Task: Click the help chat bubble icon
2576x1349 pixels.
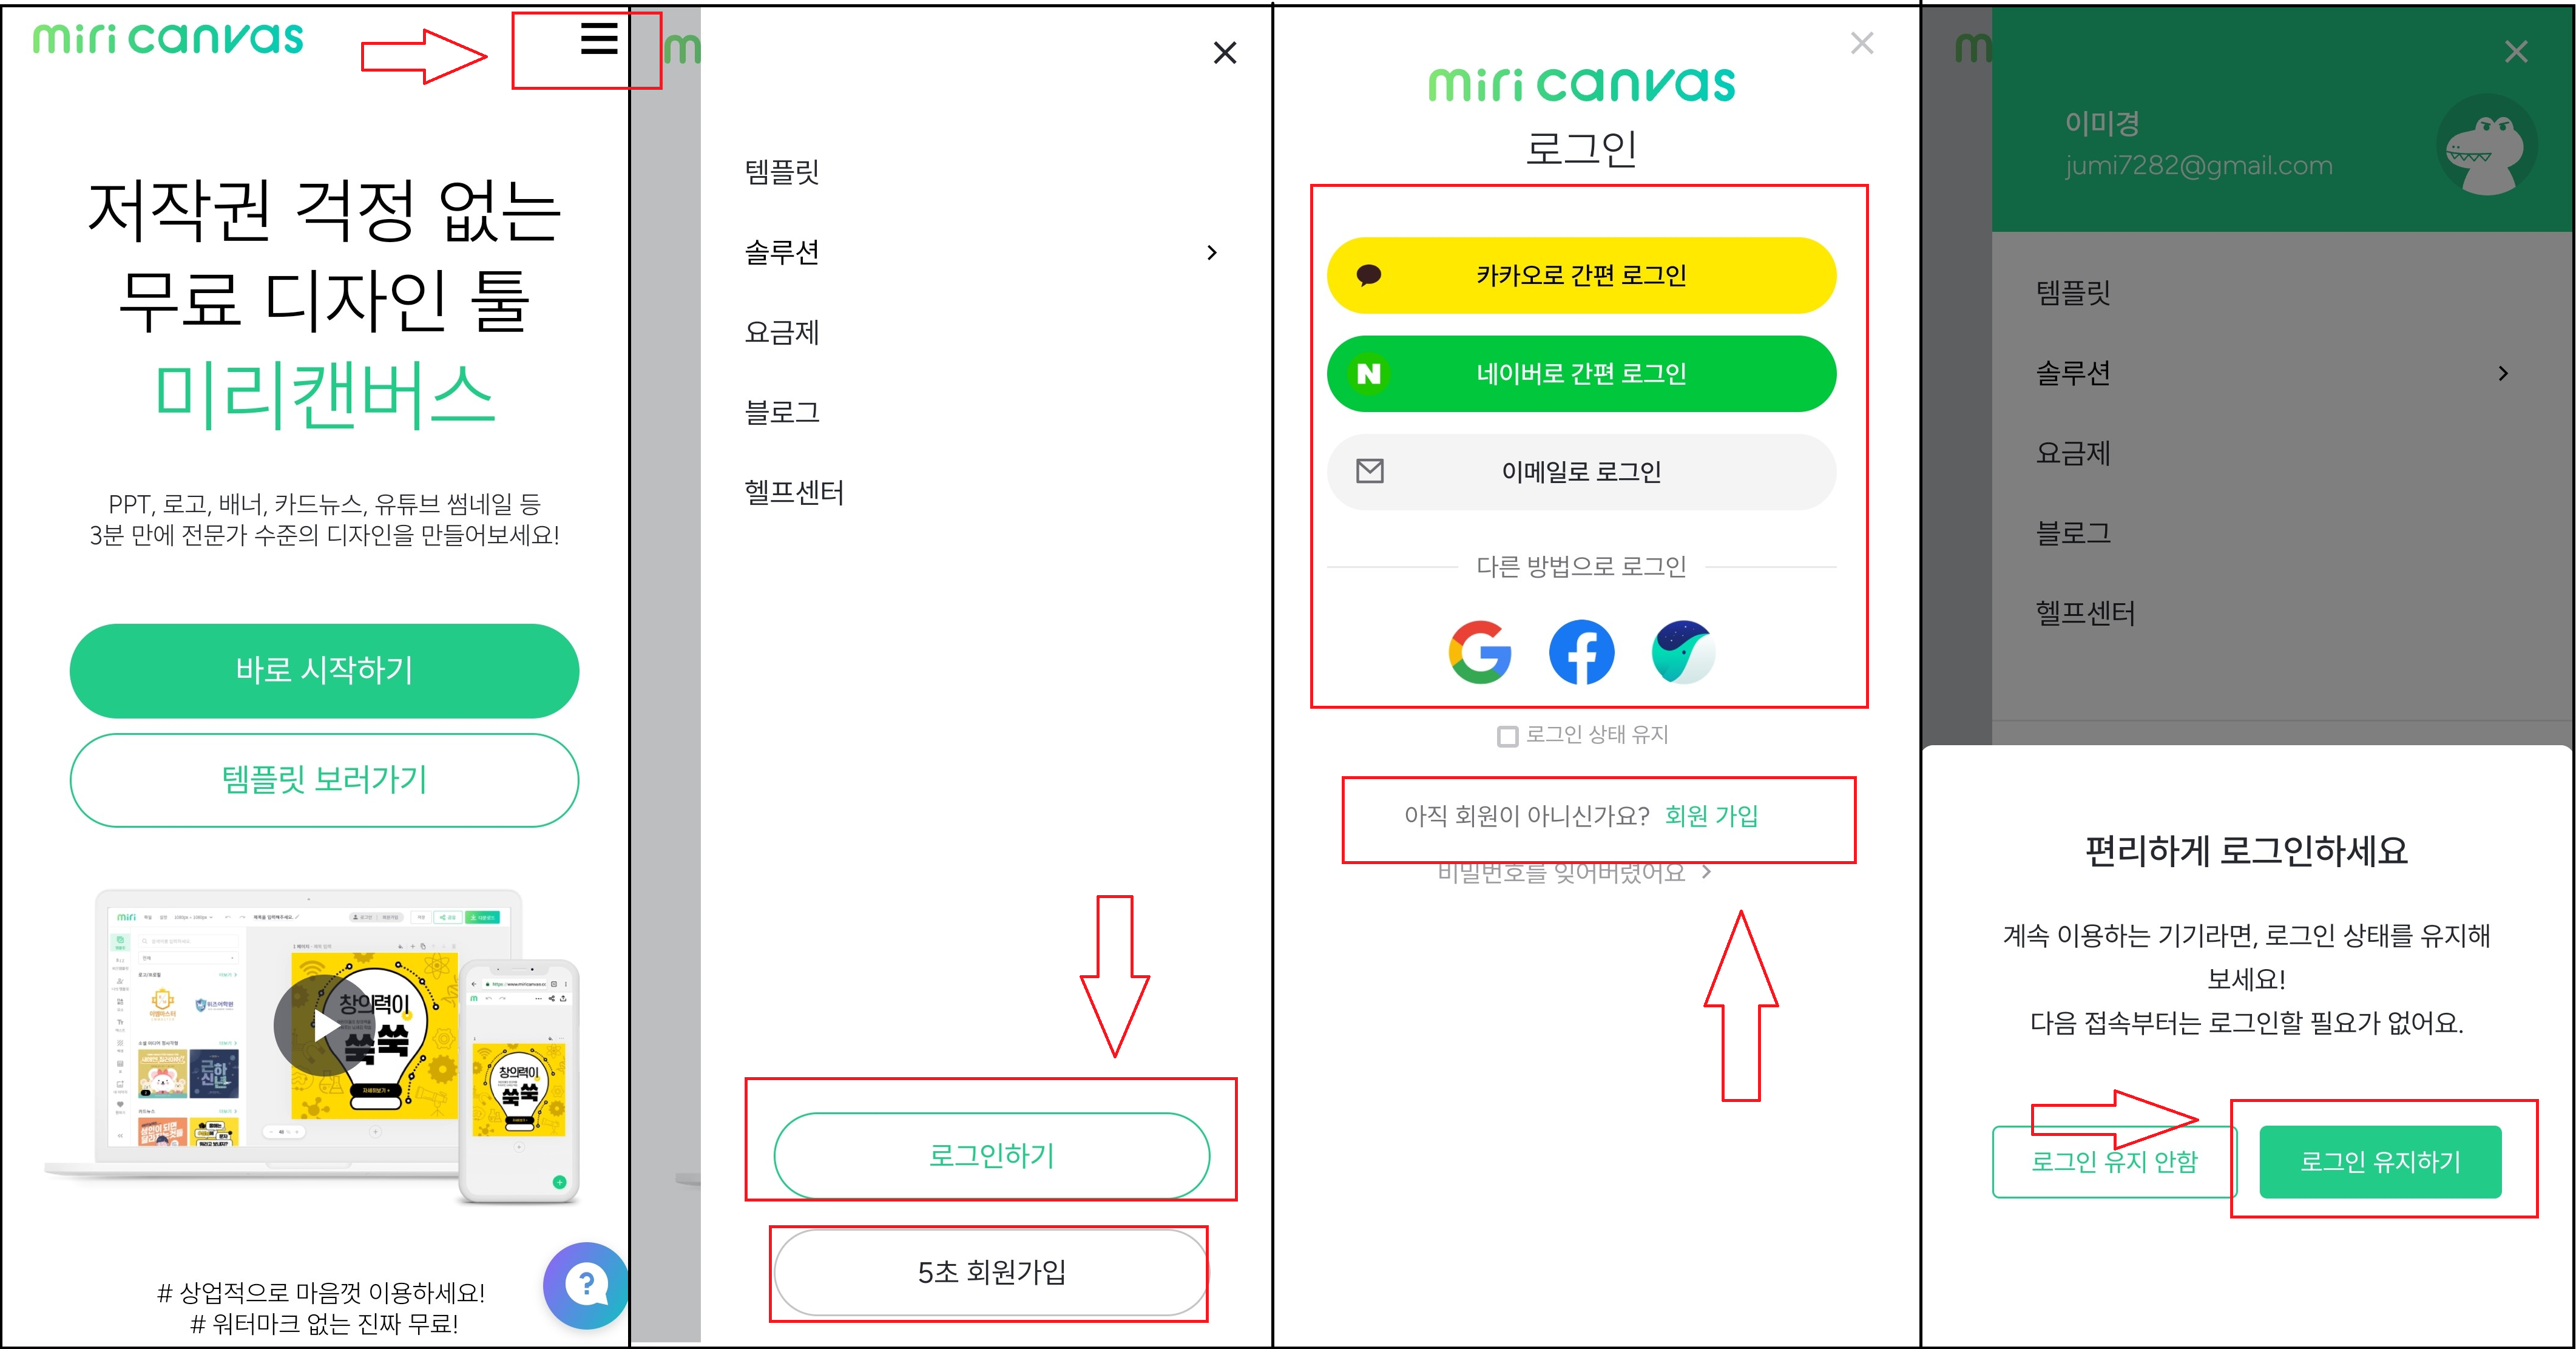Action: coord(586,1284)
